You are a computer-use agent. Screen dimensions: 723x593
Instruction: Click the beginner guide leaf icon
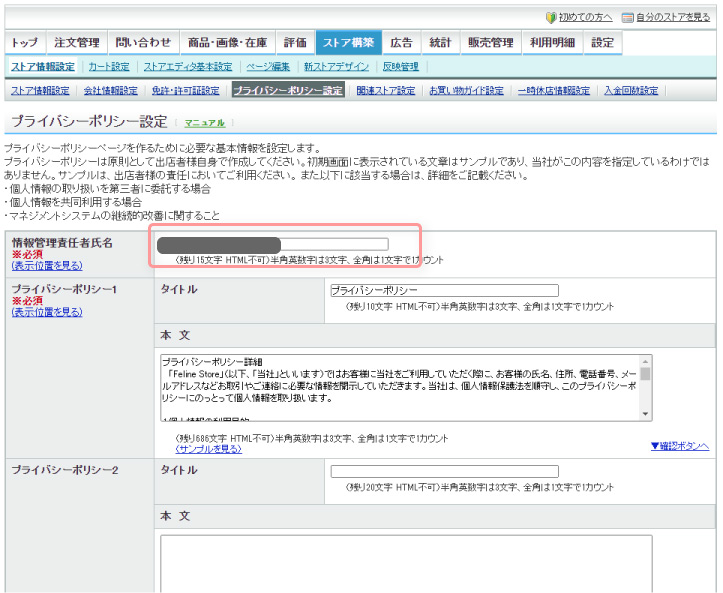click(551, 18)
